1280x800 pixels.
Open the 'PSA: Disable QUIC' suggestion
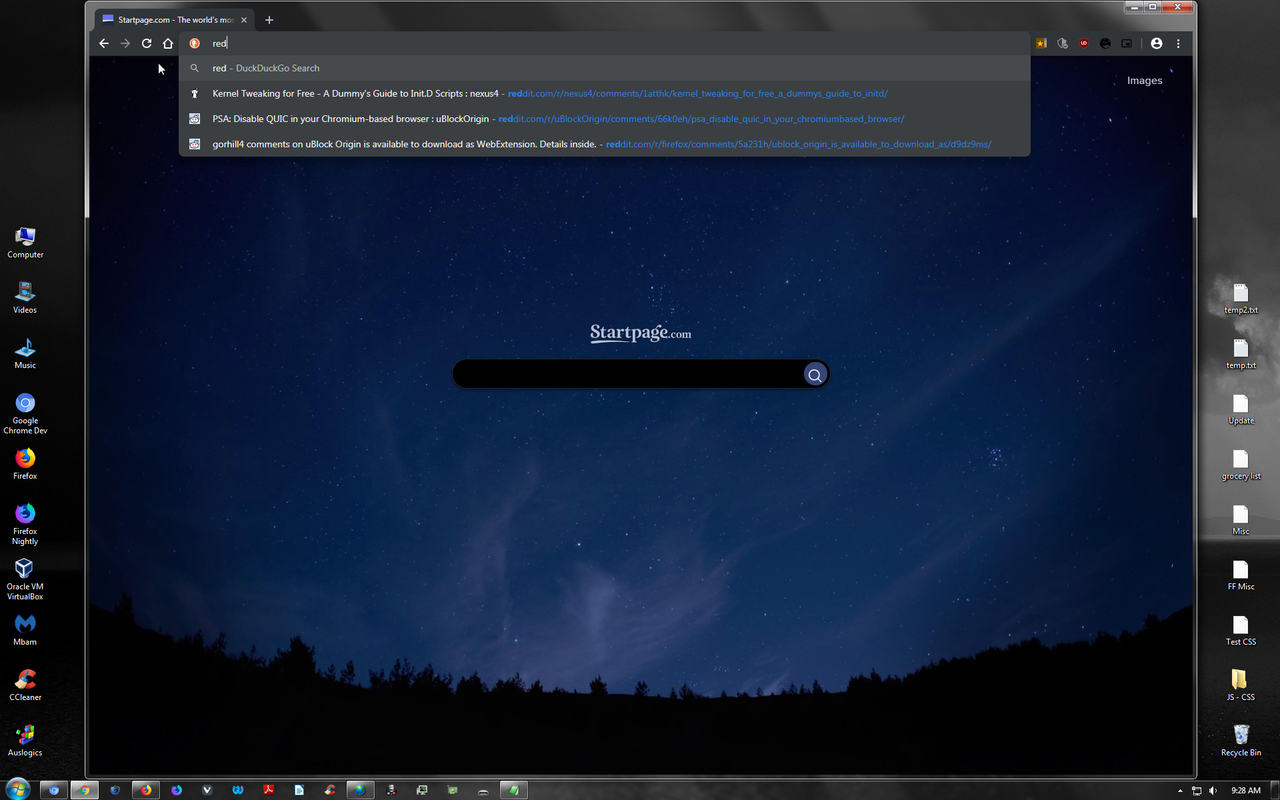point(604,118)
